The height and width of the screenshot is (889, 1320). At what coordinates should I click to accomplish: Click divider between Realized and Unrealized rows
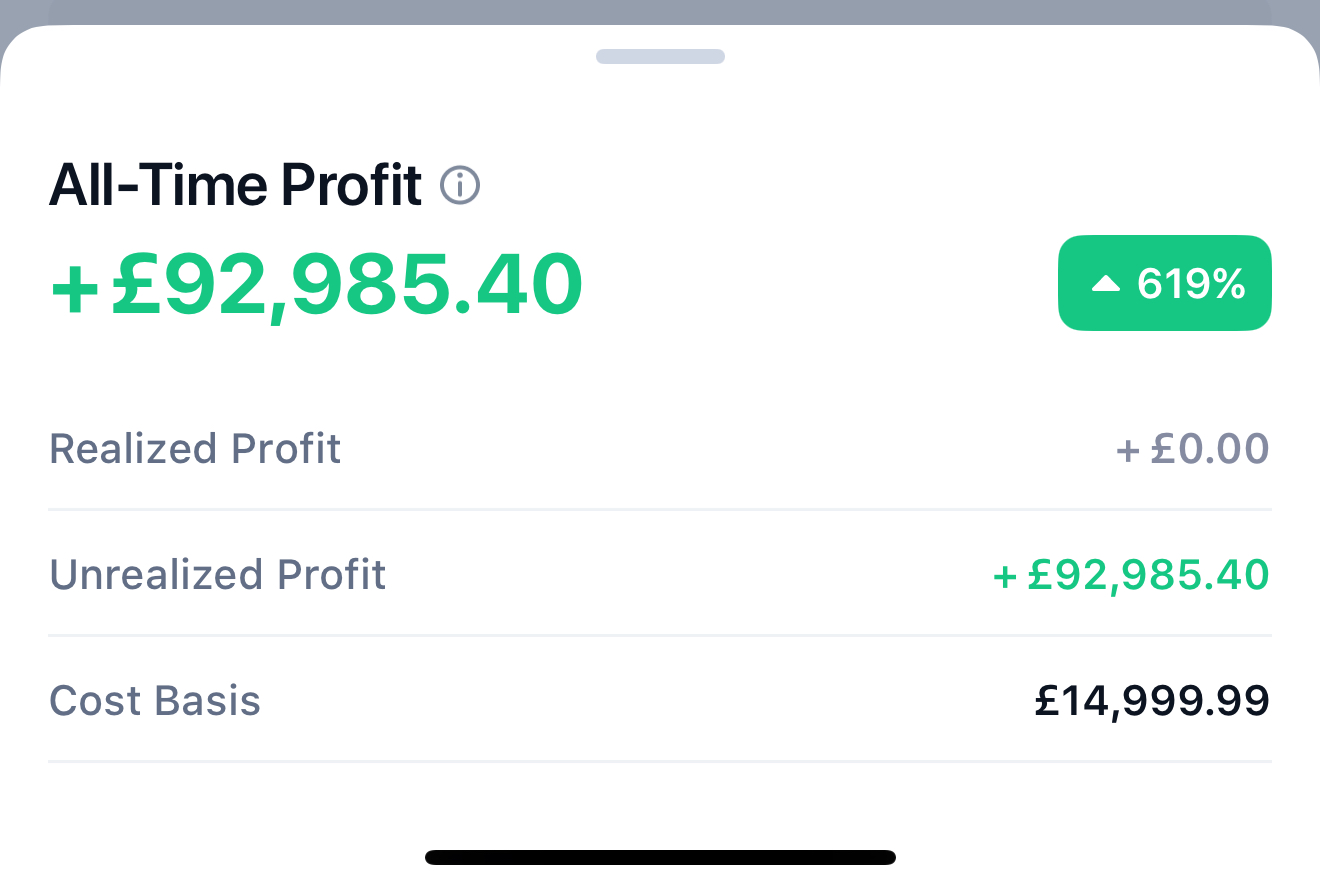(660, 509)
